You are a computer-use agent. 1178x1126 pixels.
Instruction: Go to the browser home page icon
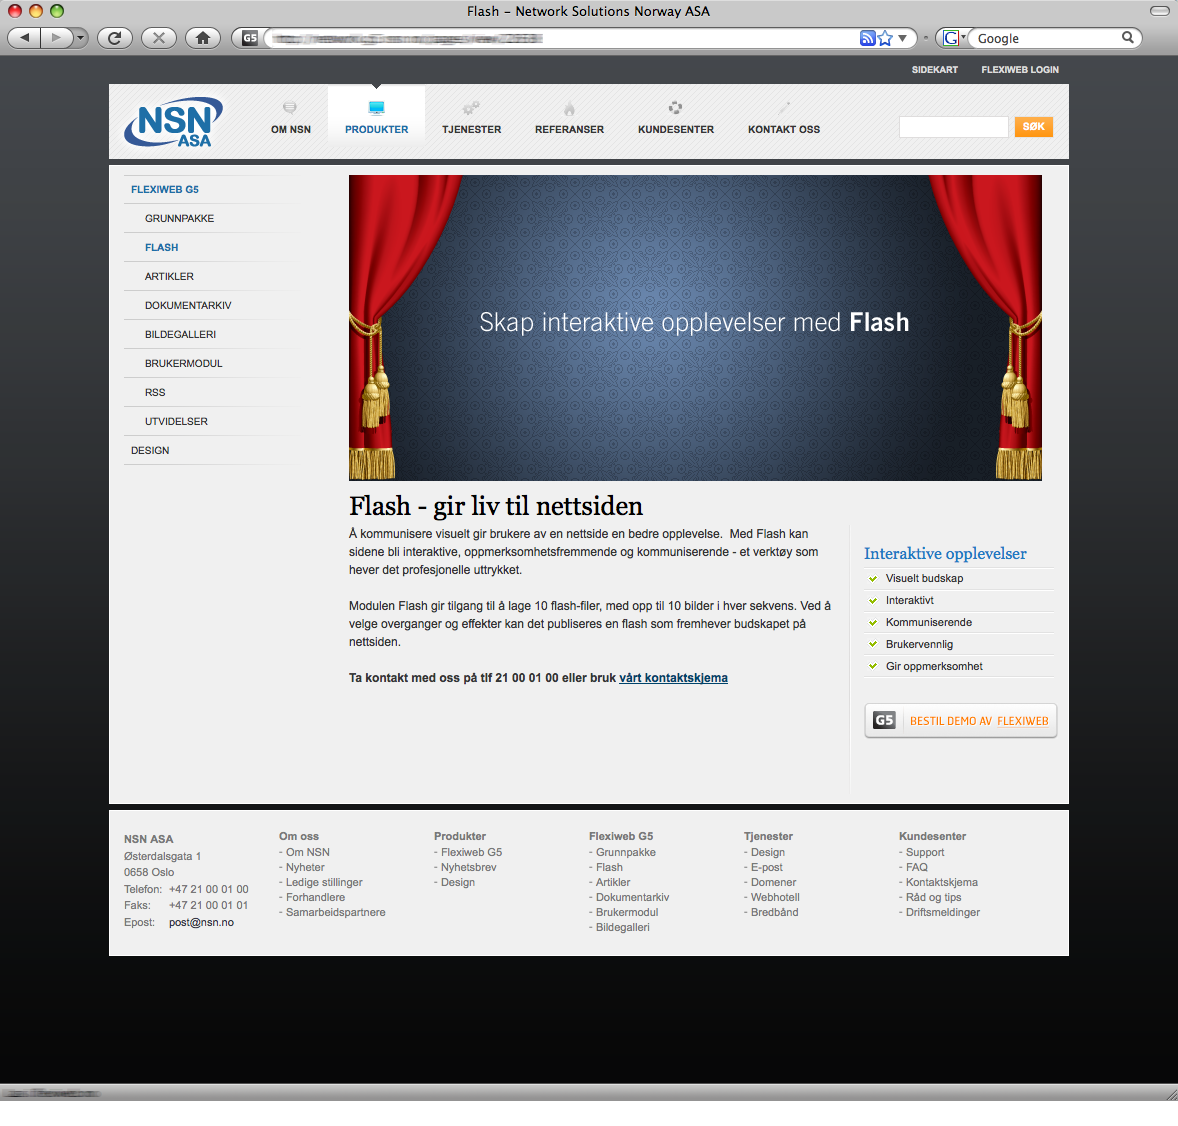coord(203,38)
